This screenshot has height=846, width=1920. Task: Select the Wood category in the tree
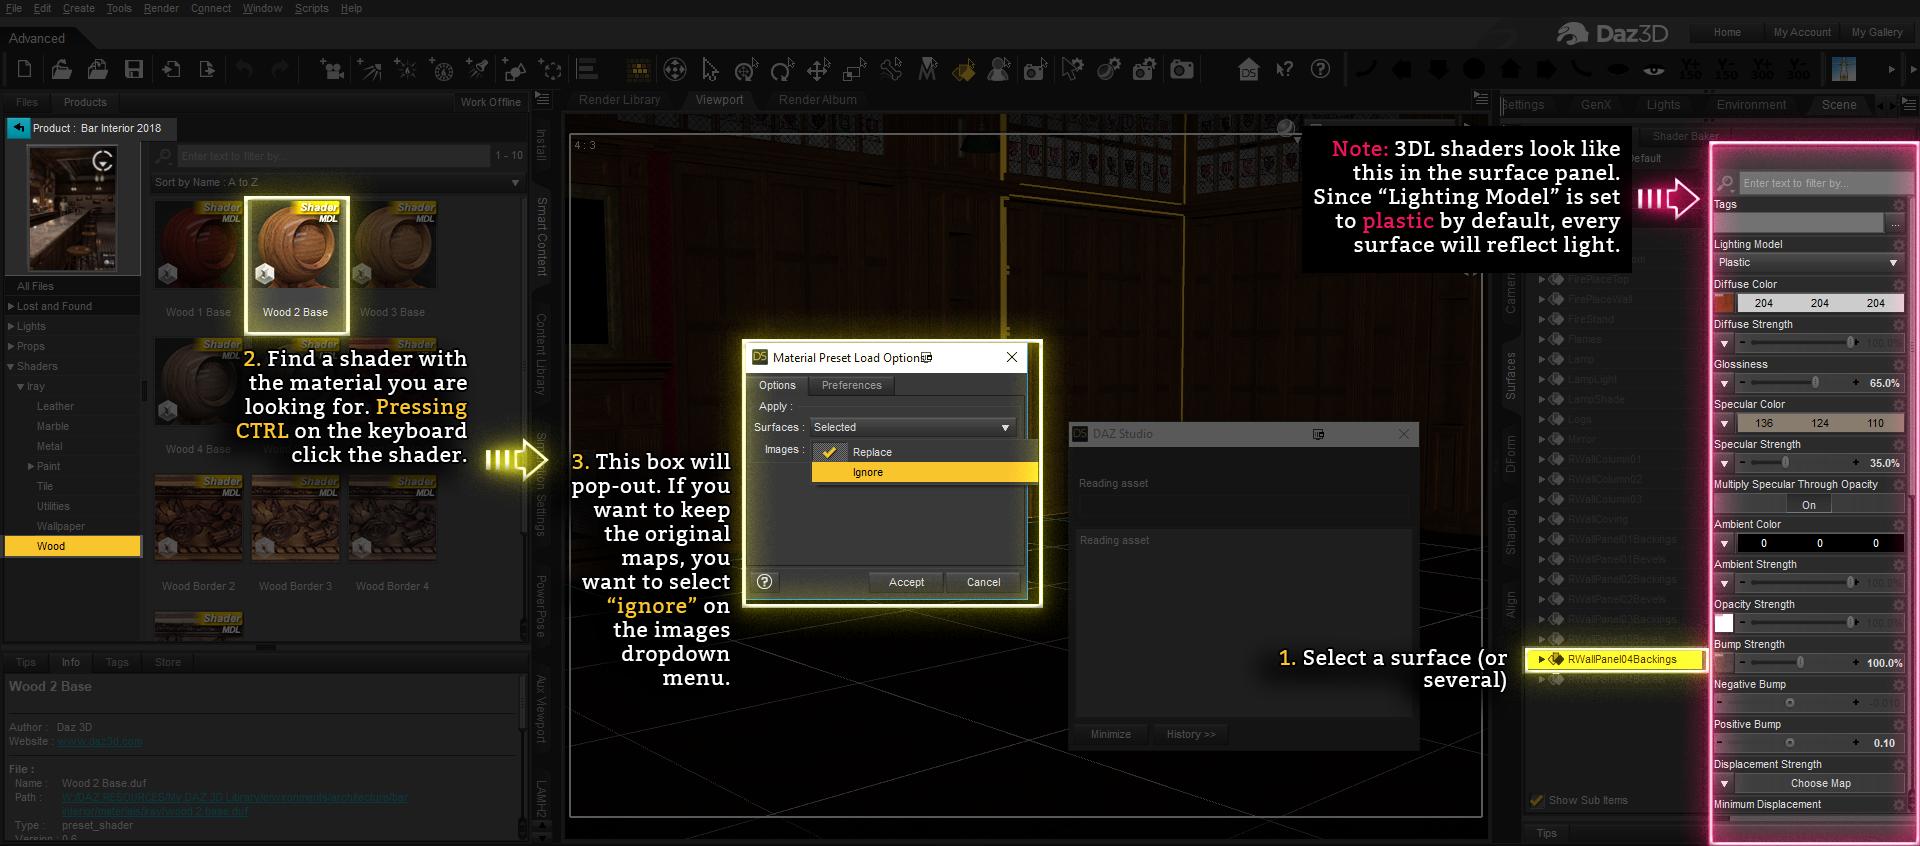point(73,546)
